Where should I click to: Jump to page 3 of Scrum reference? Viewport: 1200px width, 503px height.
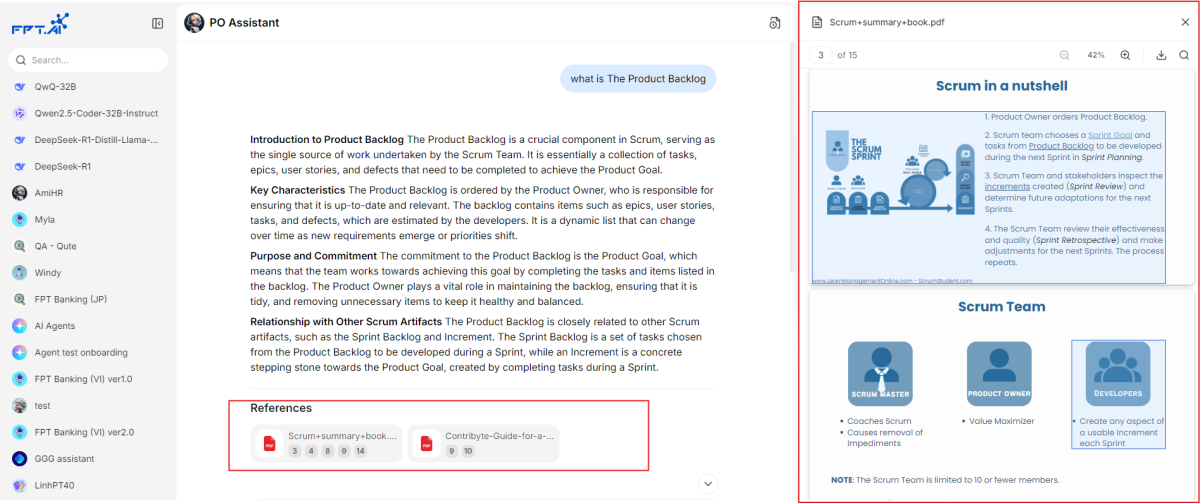(295, 451)
